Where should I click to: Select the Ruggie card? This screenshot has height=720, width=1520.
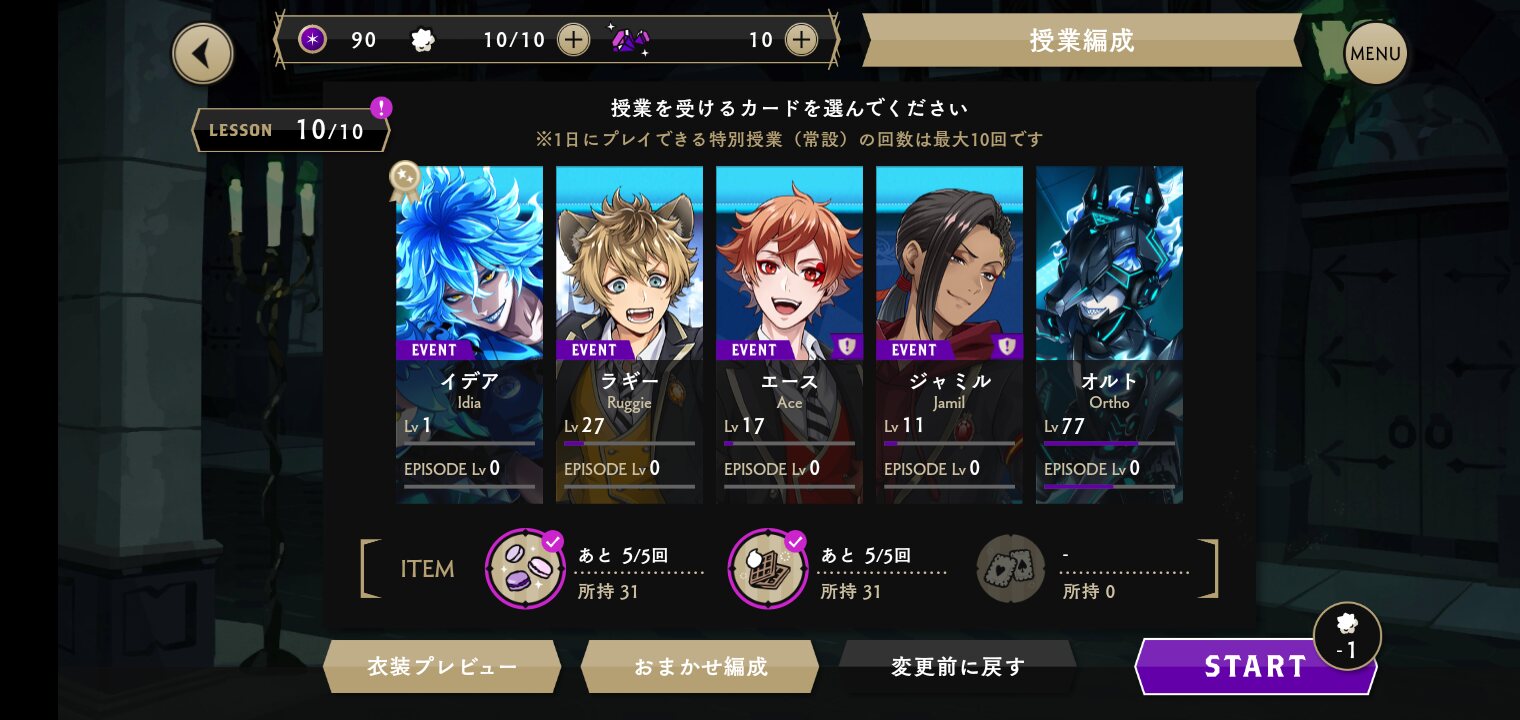pyautogui.click(x=629, y=335)
